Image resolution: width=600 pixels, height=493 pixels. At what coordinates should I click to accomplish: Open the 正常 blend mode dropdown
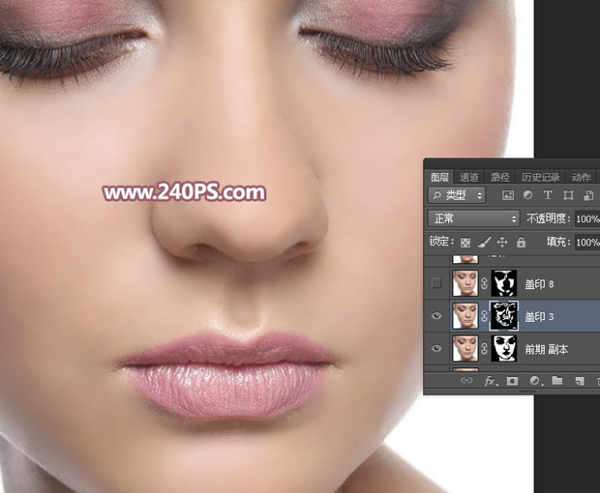click(474, 219)
